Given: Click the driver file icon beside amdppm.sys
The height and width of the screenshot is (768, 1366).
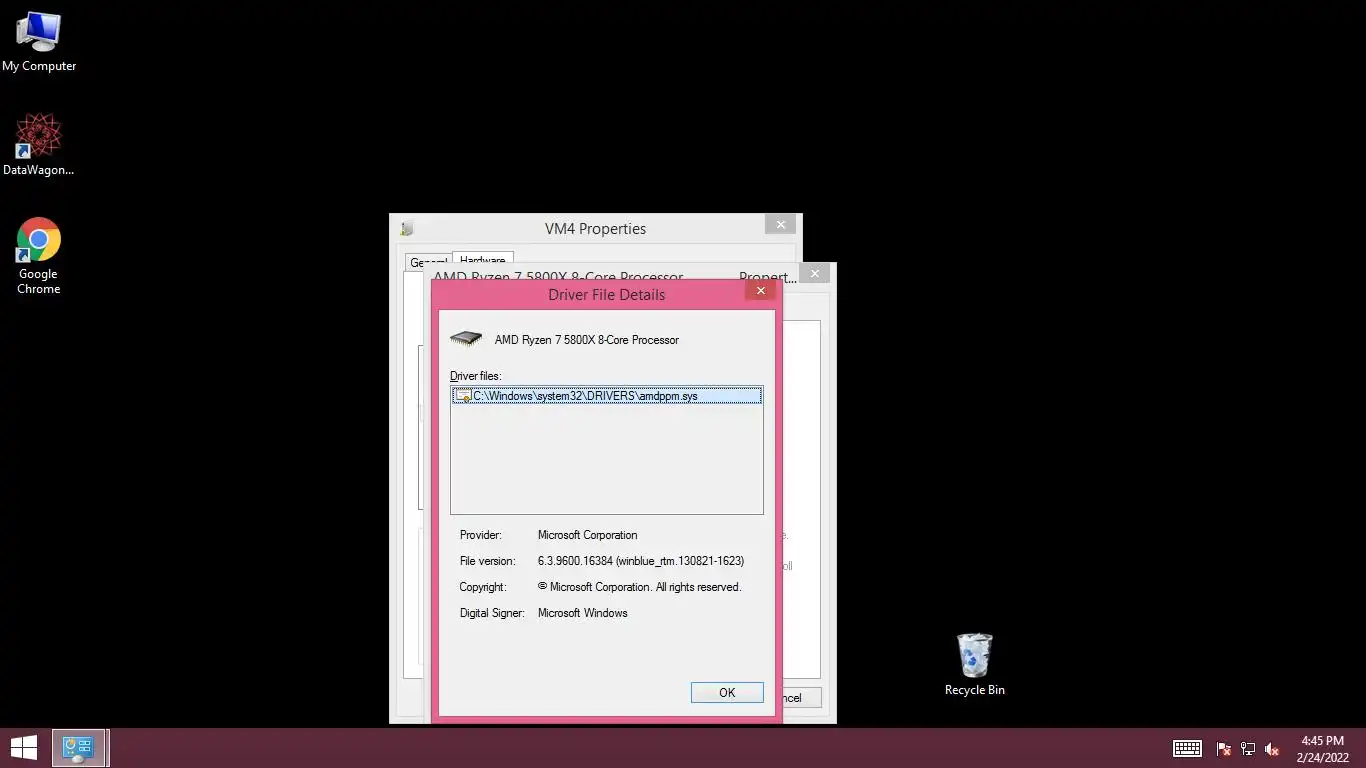Looking at the screenshot, I should click(x=463, y=396).
